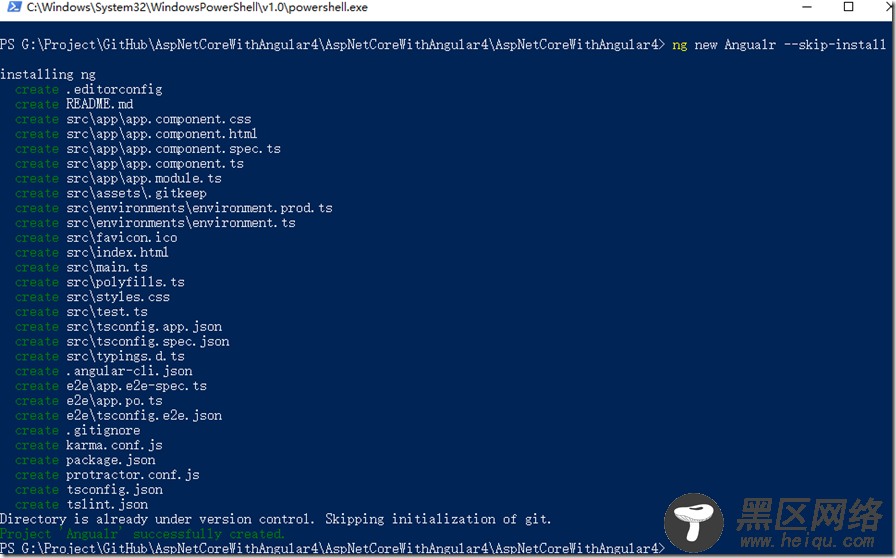
Task: Click the powershell.exe title bar path text
Action: [197, 7]
